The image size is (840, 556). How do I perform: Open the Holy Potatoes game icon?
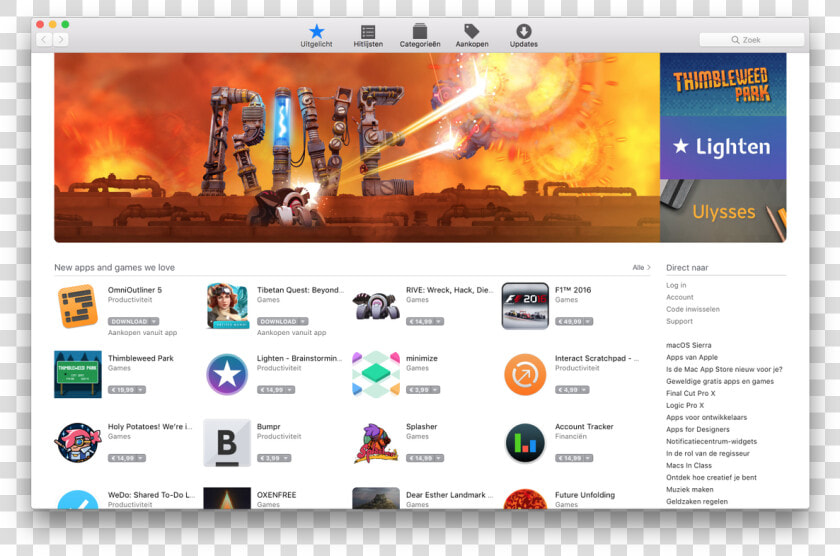tap(78, 442)
